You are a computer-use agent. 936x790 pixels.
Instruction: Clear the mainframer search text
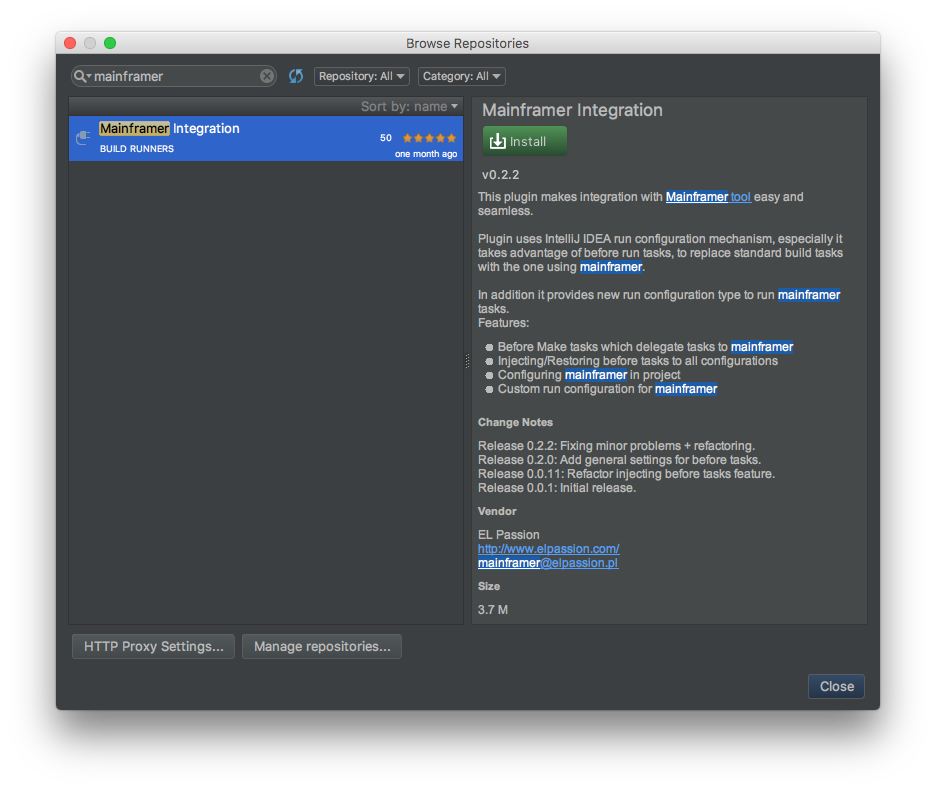(x=267, y=76)
